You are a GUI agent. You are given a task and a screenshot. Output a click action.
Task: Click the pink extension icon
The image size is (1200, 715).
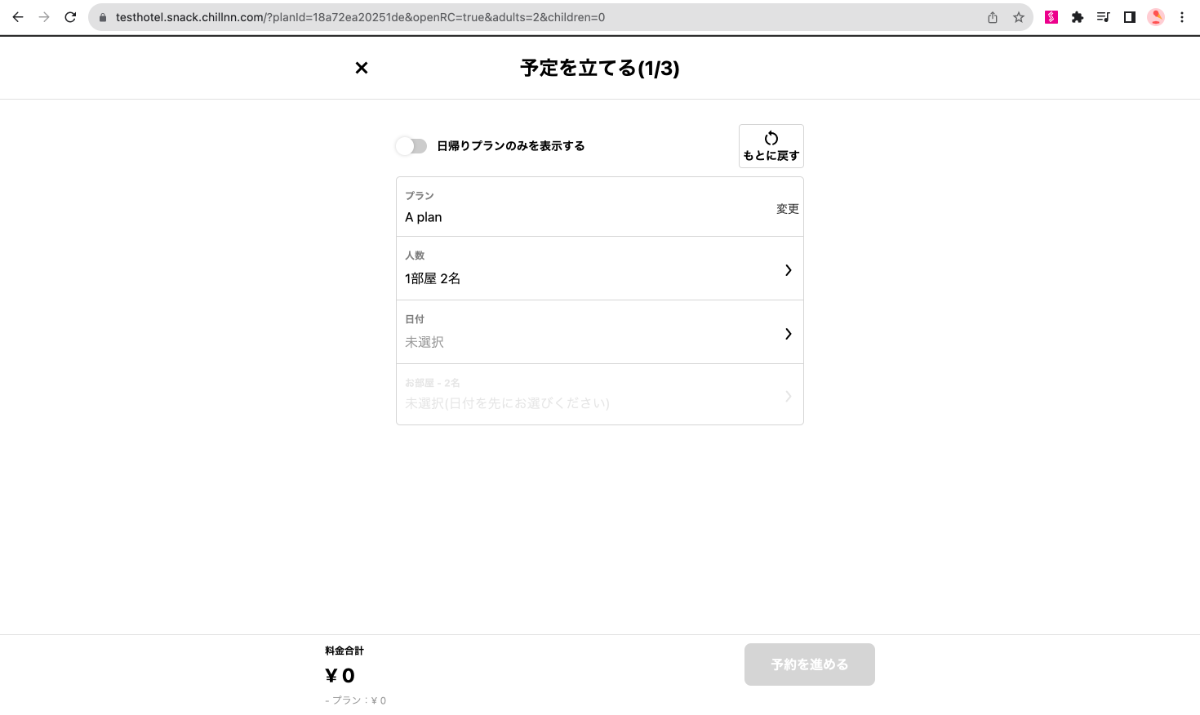click(x=1051, y=17)
